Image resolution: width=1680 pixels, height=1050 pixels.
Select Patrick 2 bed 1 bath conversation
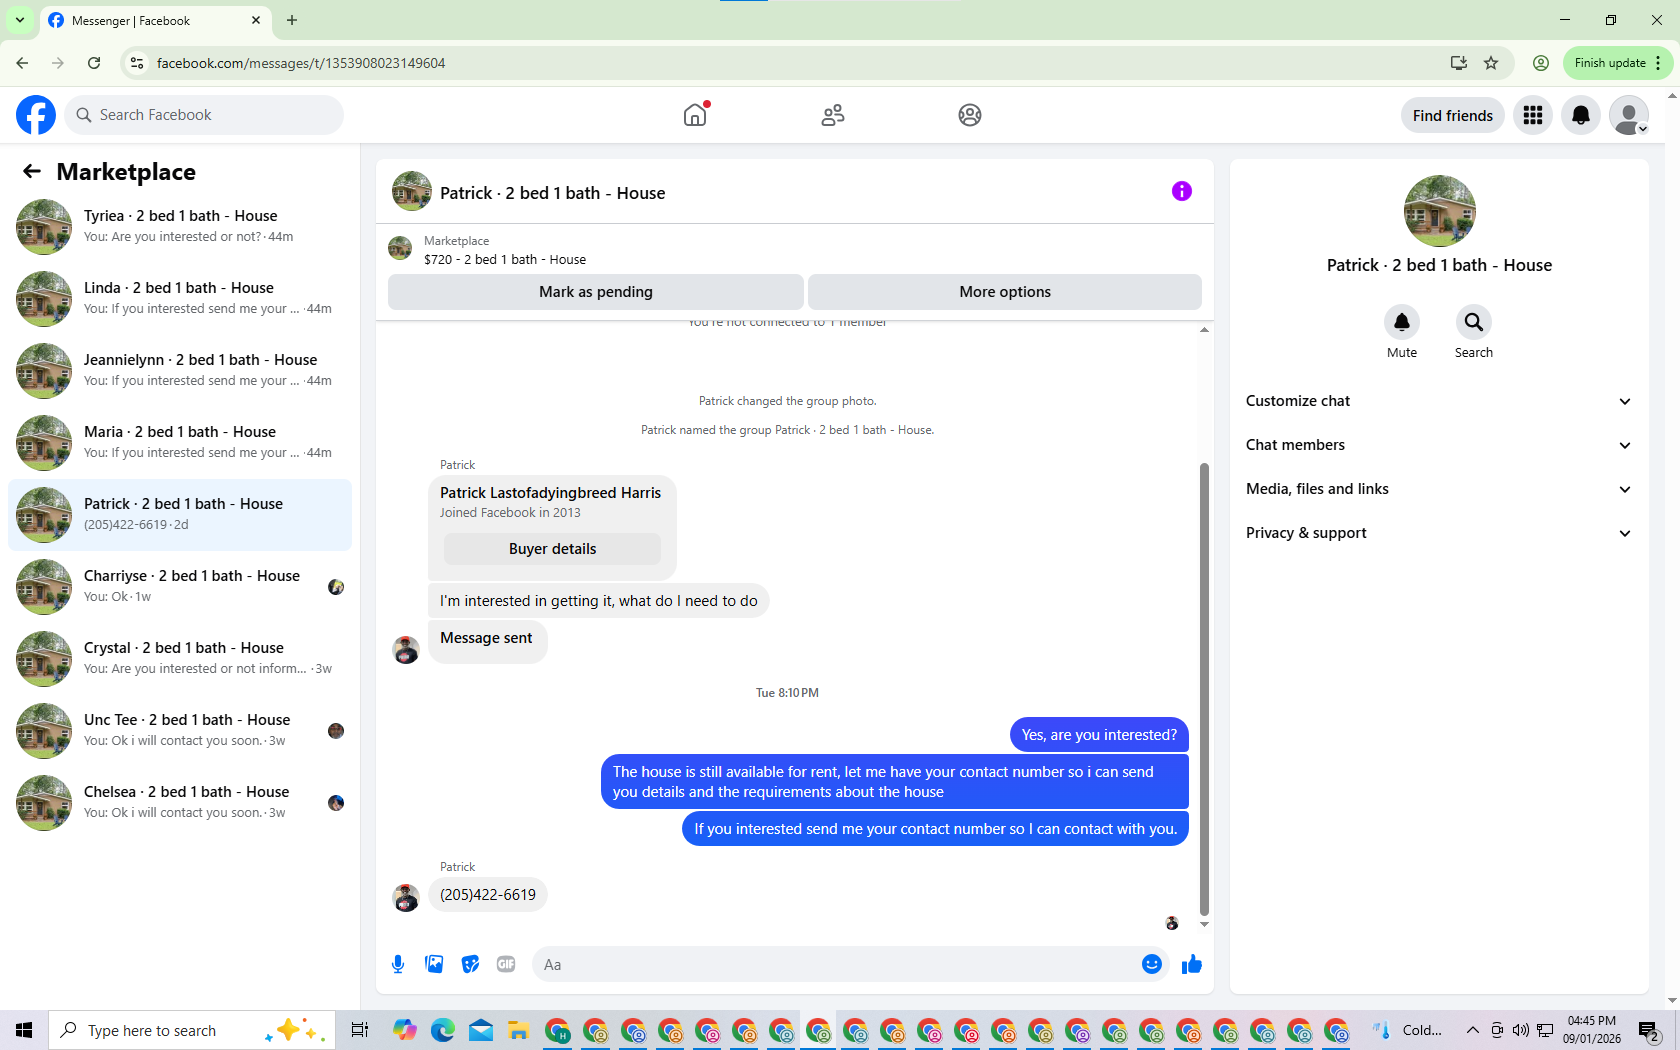[180, 515]
